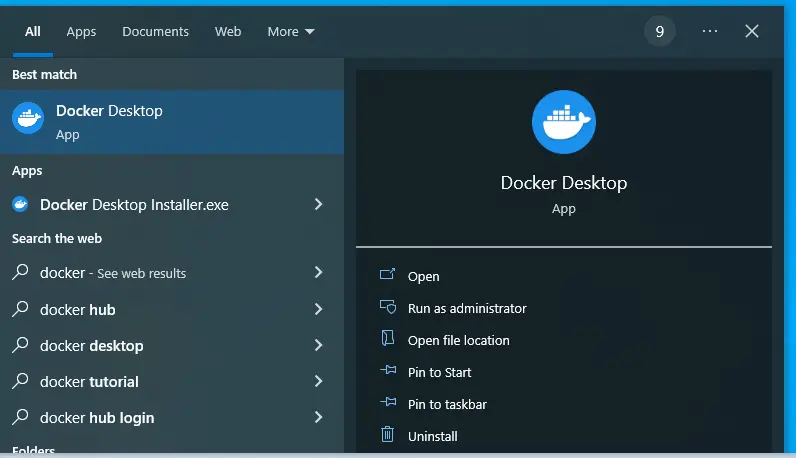The width and height of the screenshot is (796, 458).
Task: Switch to the Web filter tab
Action: 228,31
